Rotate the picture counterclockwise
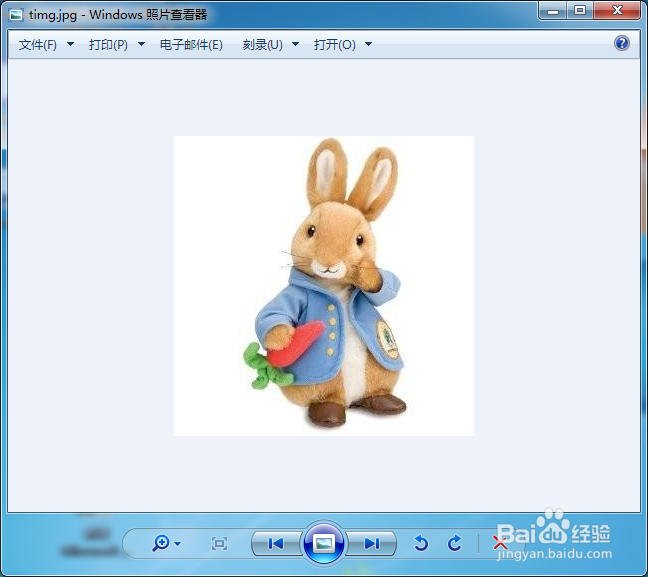This screenshot has height=577, width=648. (x=421, y=543)
